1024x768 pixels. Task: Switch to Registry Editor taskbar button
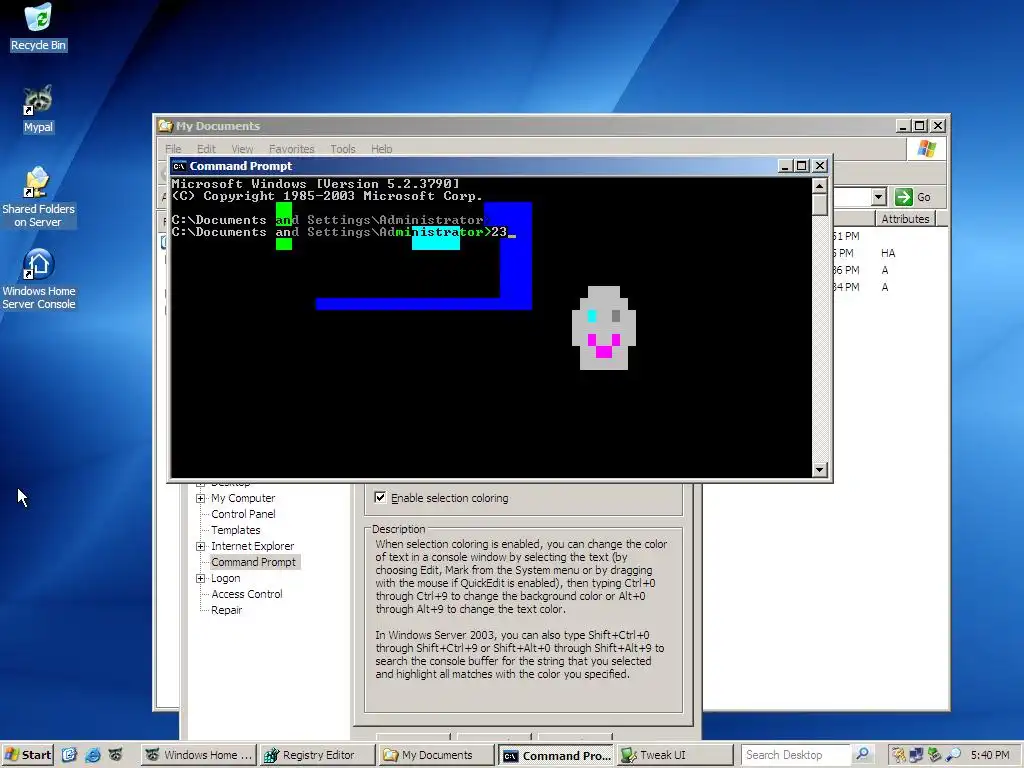point(317,755)
